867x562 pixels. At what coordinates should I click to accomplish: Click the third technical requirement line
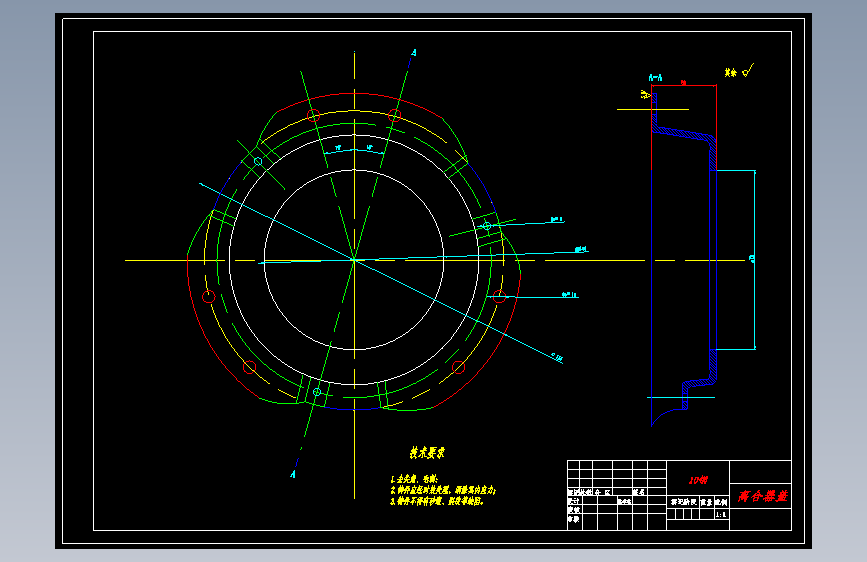(437, 501)
